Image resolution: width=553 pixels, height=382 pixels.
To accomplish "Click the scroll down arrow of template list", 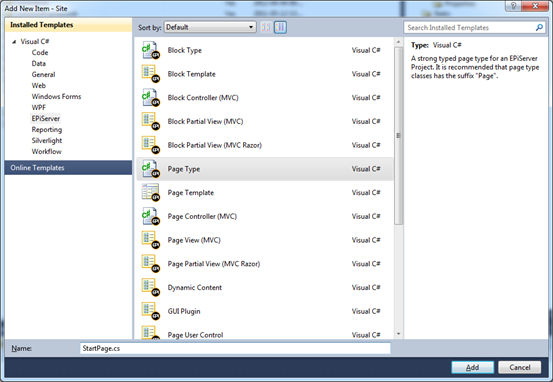I will 399,334.
